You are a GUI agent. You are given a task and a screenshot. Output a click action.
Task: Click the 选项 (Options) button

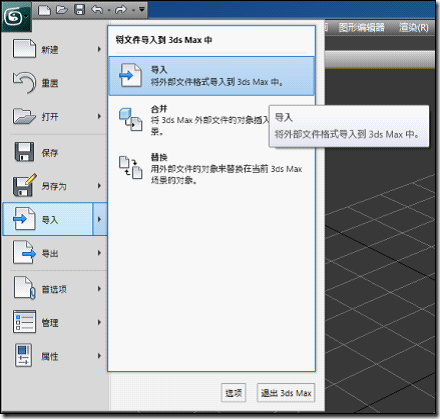click(233, 393)
